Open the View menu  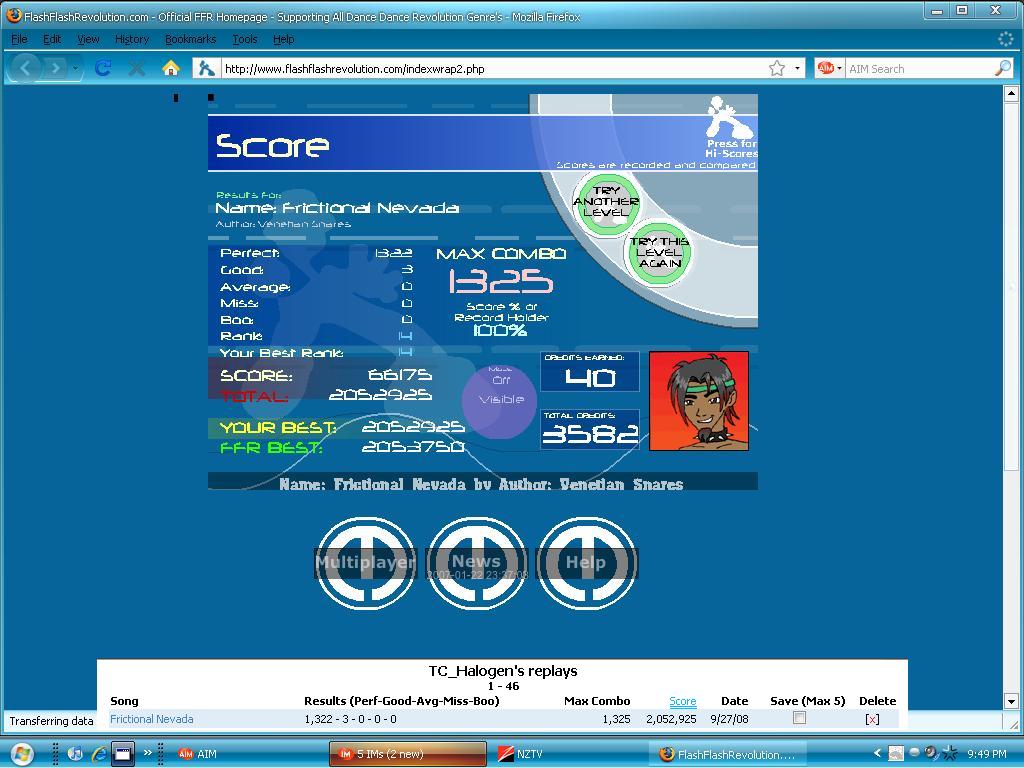click(x=88, y=39)
